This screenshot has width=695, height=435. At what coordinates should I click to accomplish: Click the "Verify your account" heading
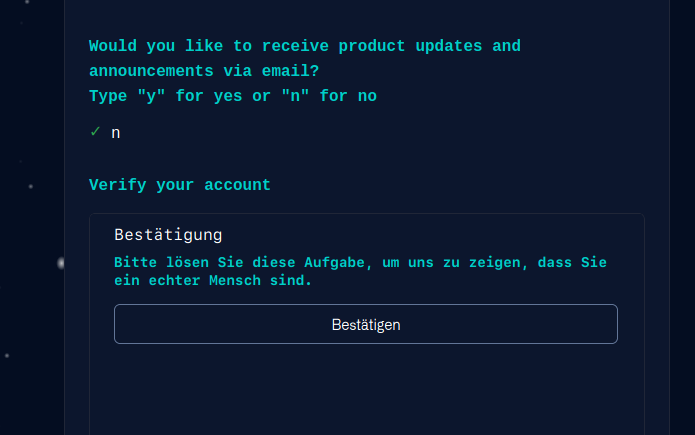(x=180, y=185)
